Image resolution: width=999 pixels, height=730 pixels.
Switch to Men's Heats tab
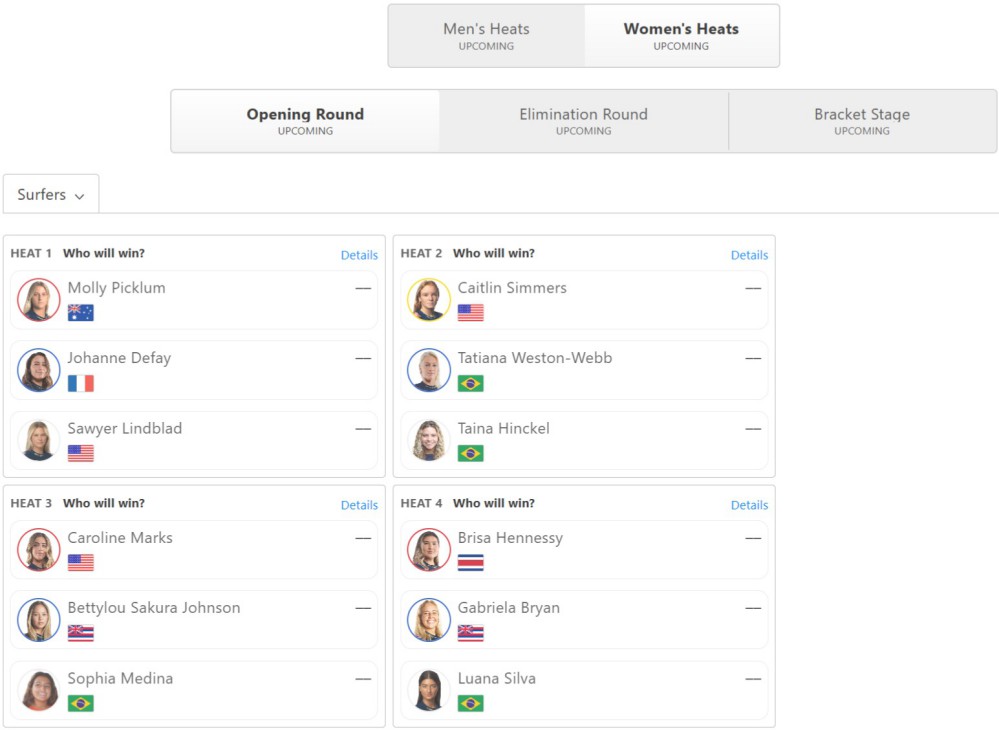click(487, 36)
